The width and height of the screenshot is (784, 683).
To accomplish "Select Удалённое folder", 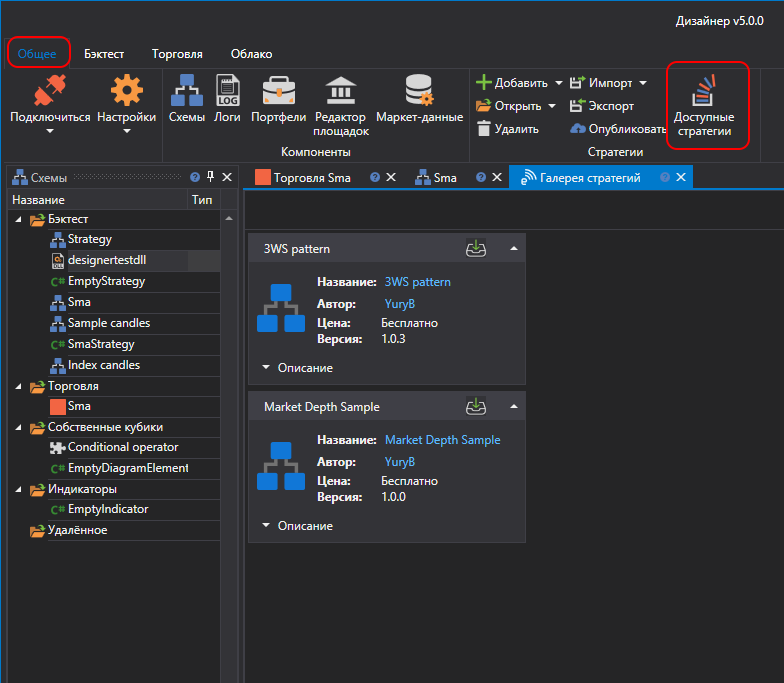I will click(78, 530).
